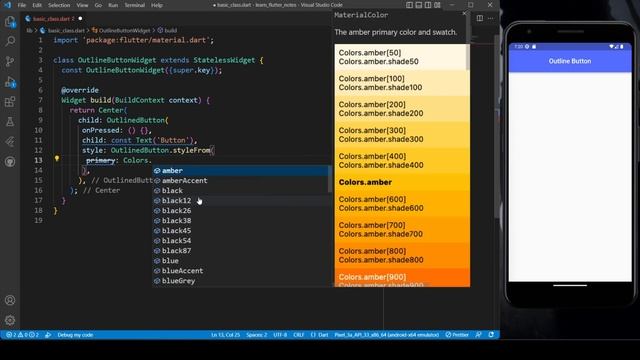This screenshot has height=360, width=640.
Task: Click the build breadcrumb segment
Action: coord(167,30)
